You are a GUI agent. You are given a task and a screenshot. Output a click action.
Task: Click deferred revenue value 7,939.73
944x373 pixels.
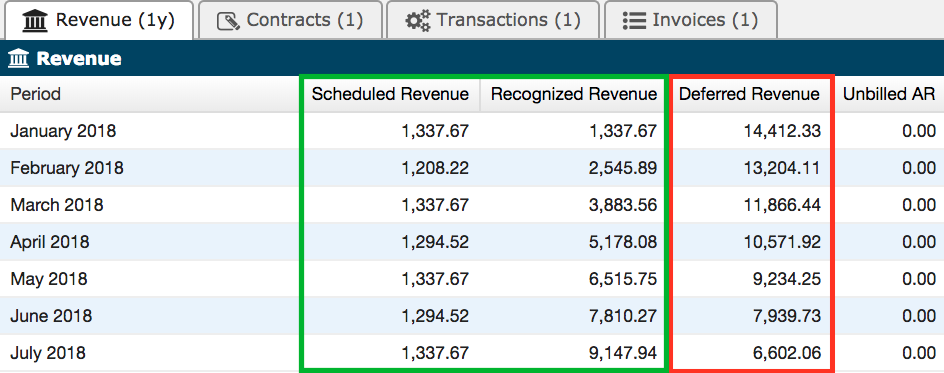tap(787, 316)
